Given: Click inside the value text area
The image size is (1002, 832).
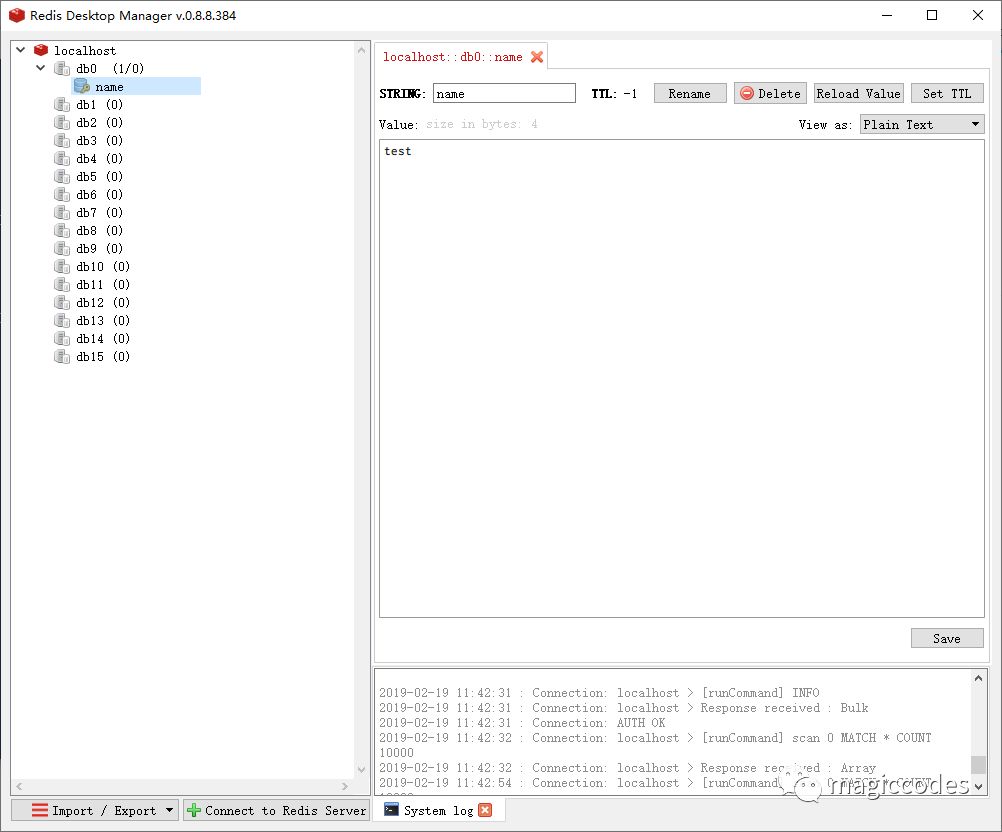Looking at the screenshot, I should [681, 378].
